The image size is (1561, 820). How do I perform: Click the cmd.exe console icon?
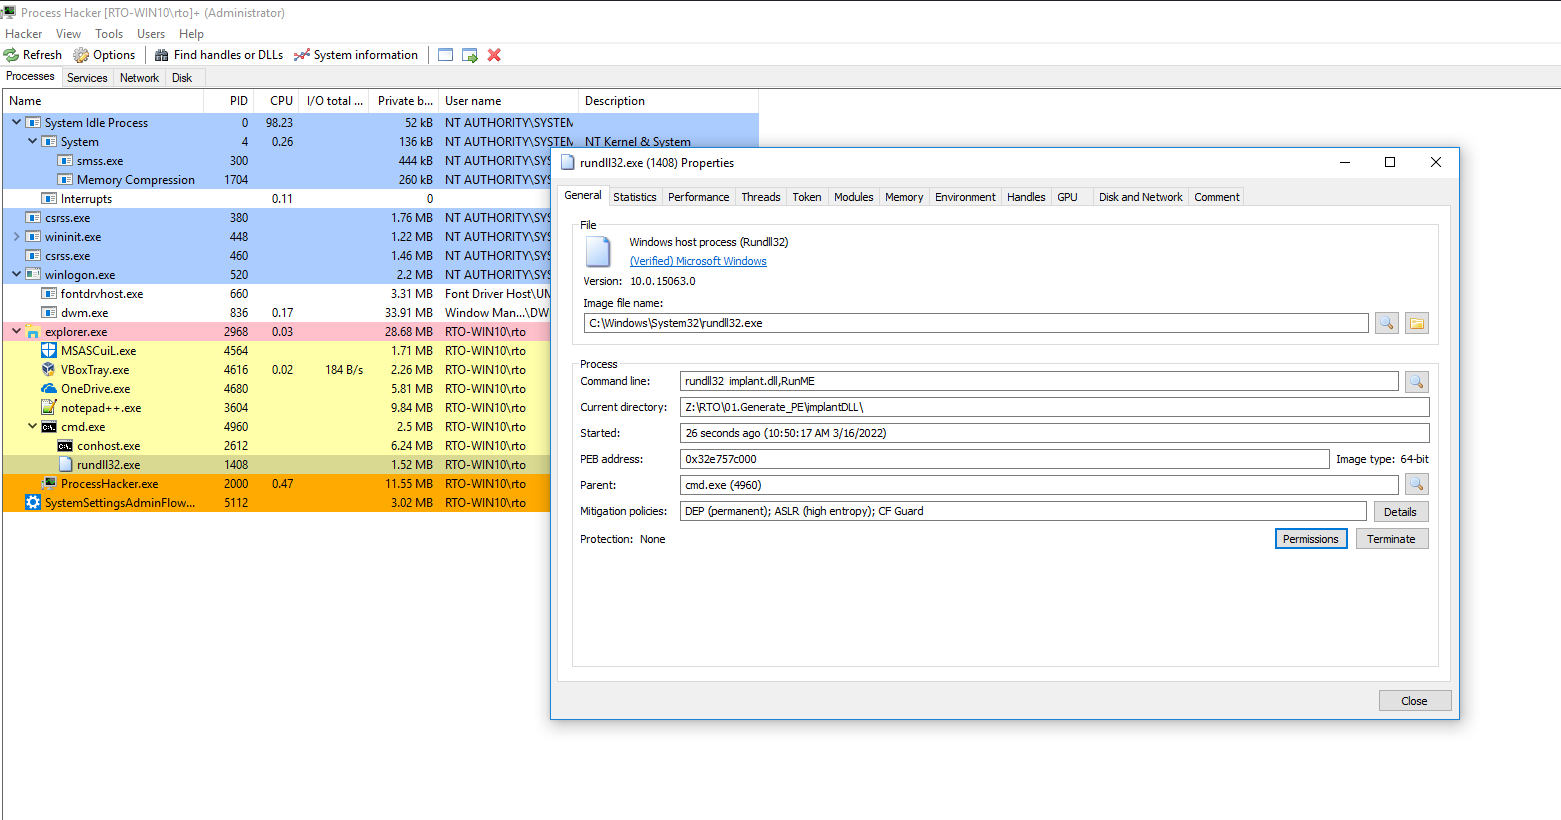49,427
